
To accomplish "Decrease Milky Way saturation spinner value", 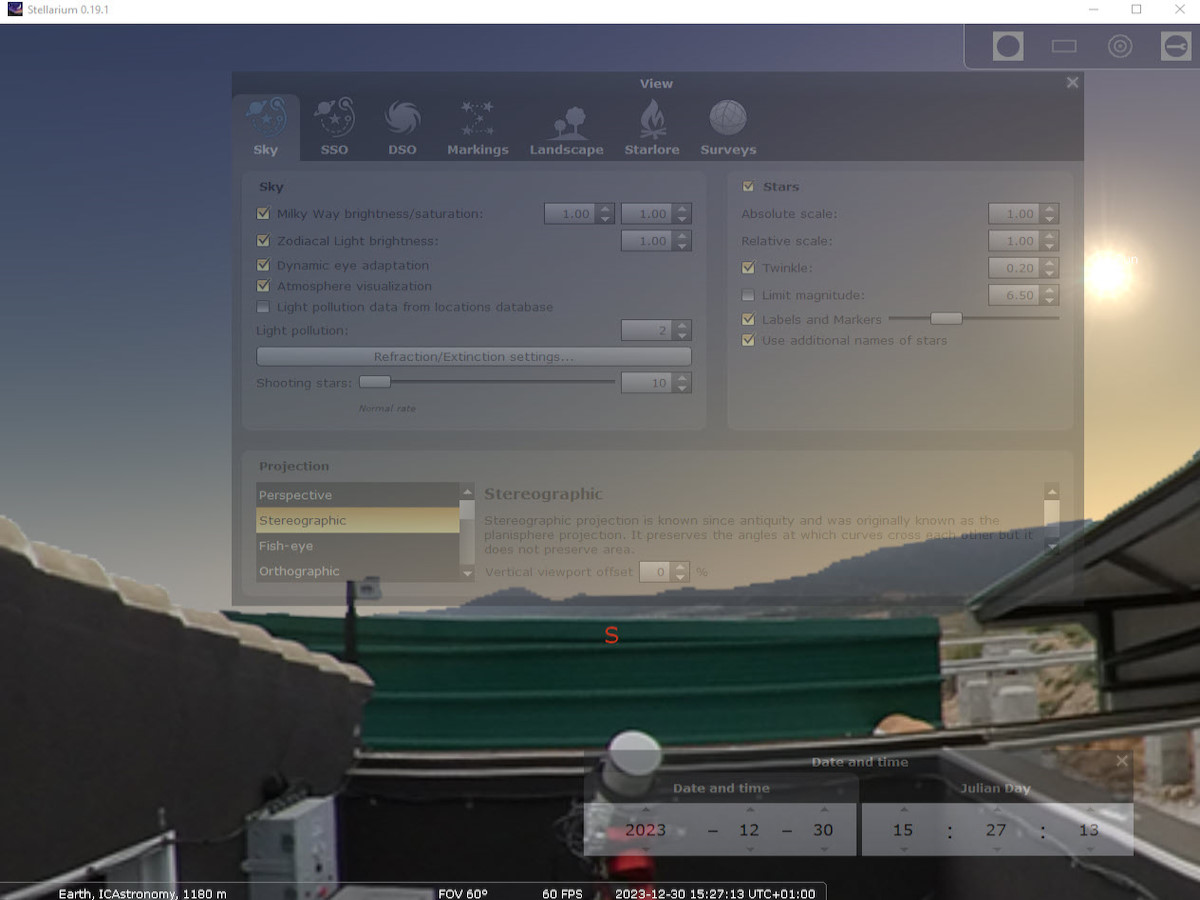I will coord(682,219).
